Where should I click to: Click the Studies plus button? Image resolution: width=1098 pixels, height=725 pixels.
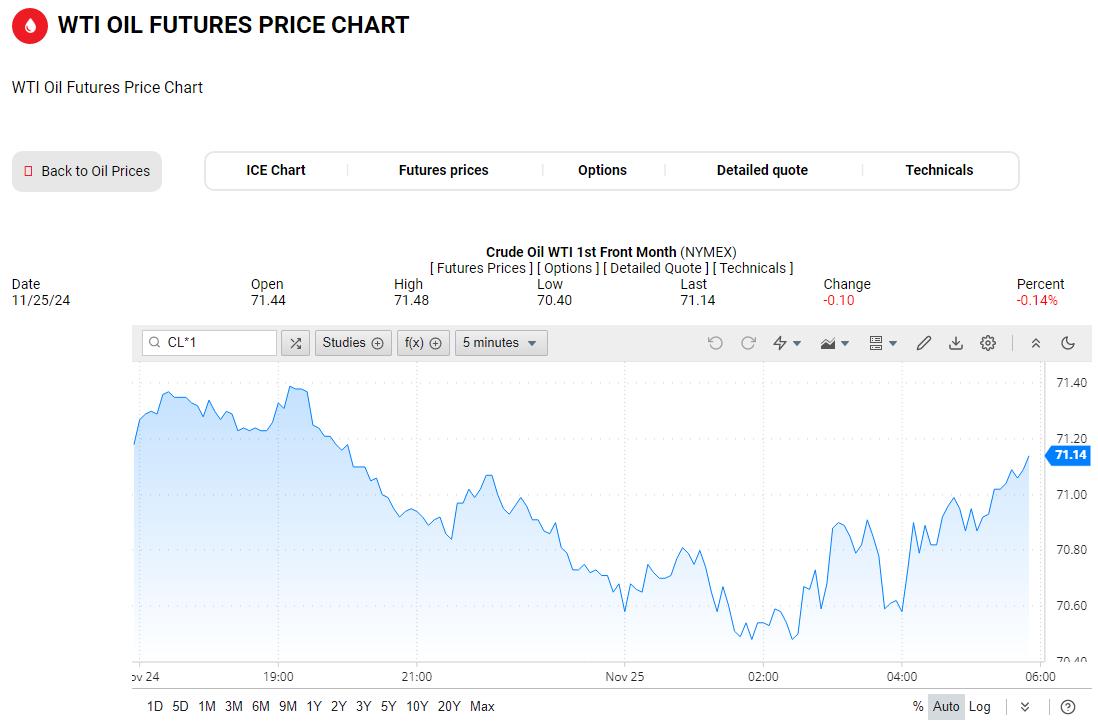(x=352, y=343)
